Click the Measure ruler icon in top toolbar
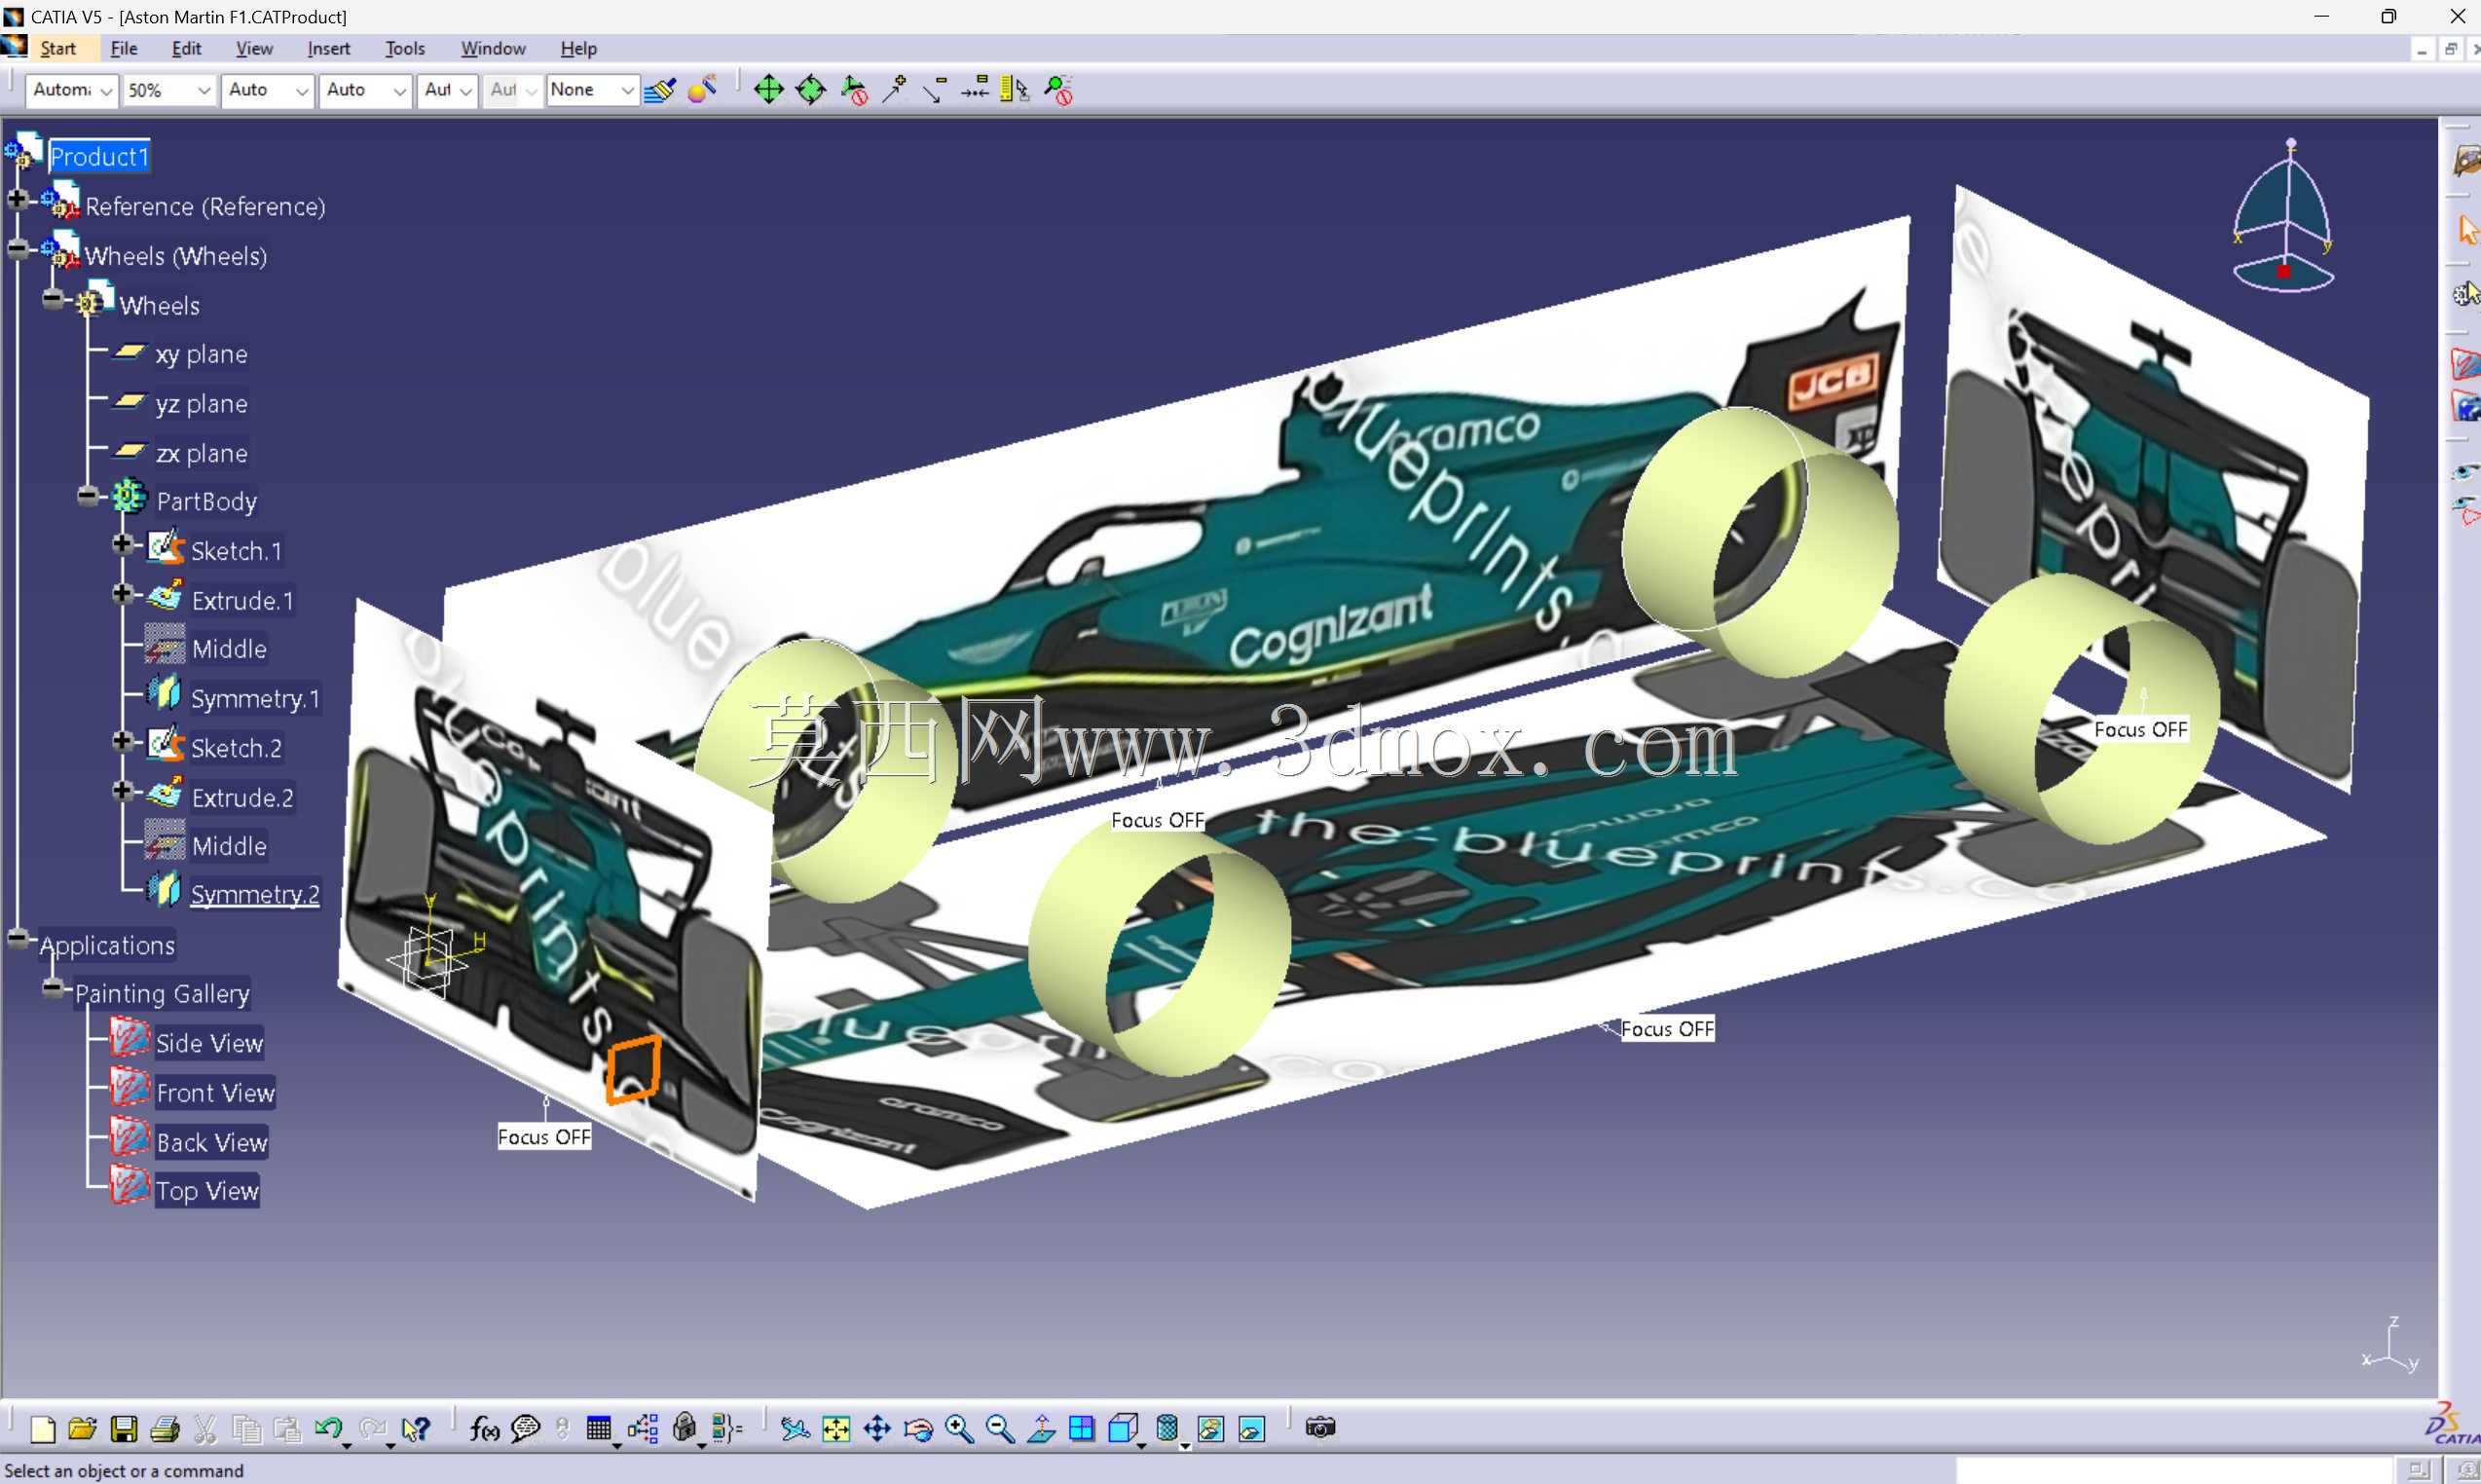Image resolution: width=2481 pixels, height=1484 pixels. click(1015, 90)
